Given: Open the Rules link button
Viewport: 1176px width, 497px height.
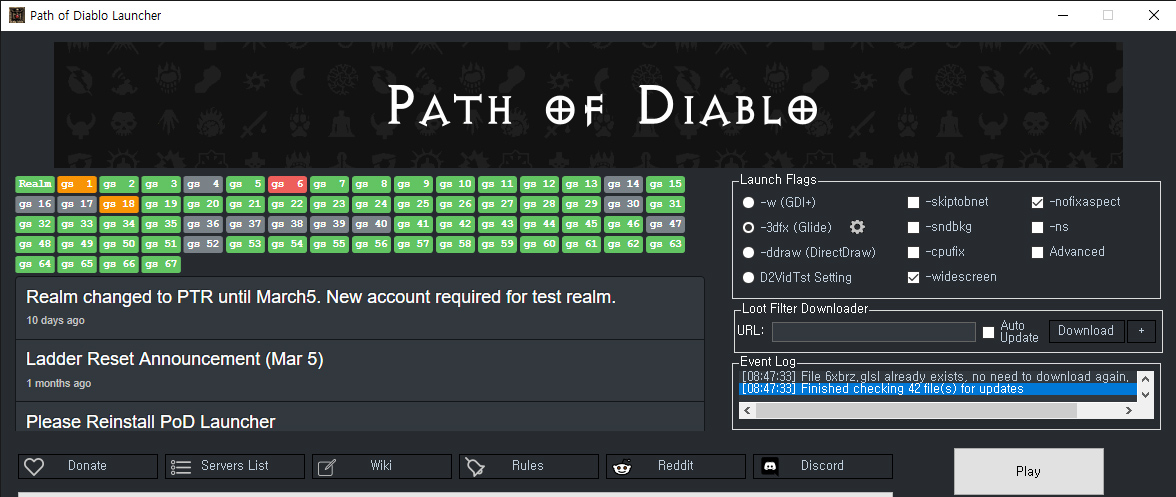Looking at the screenshot, I should click(529, 466).
